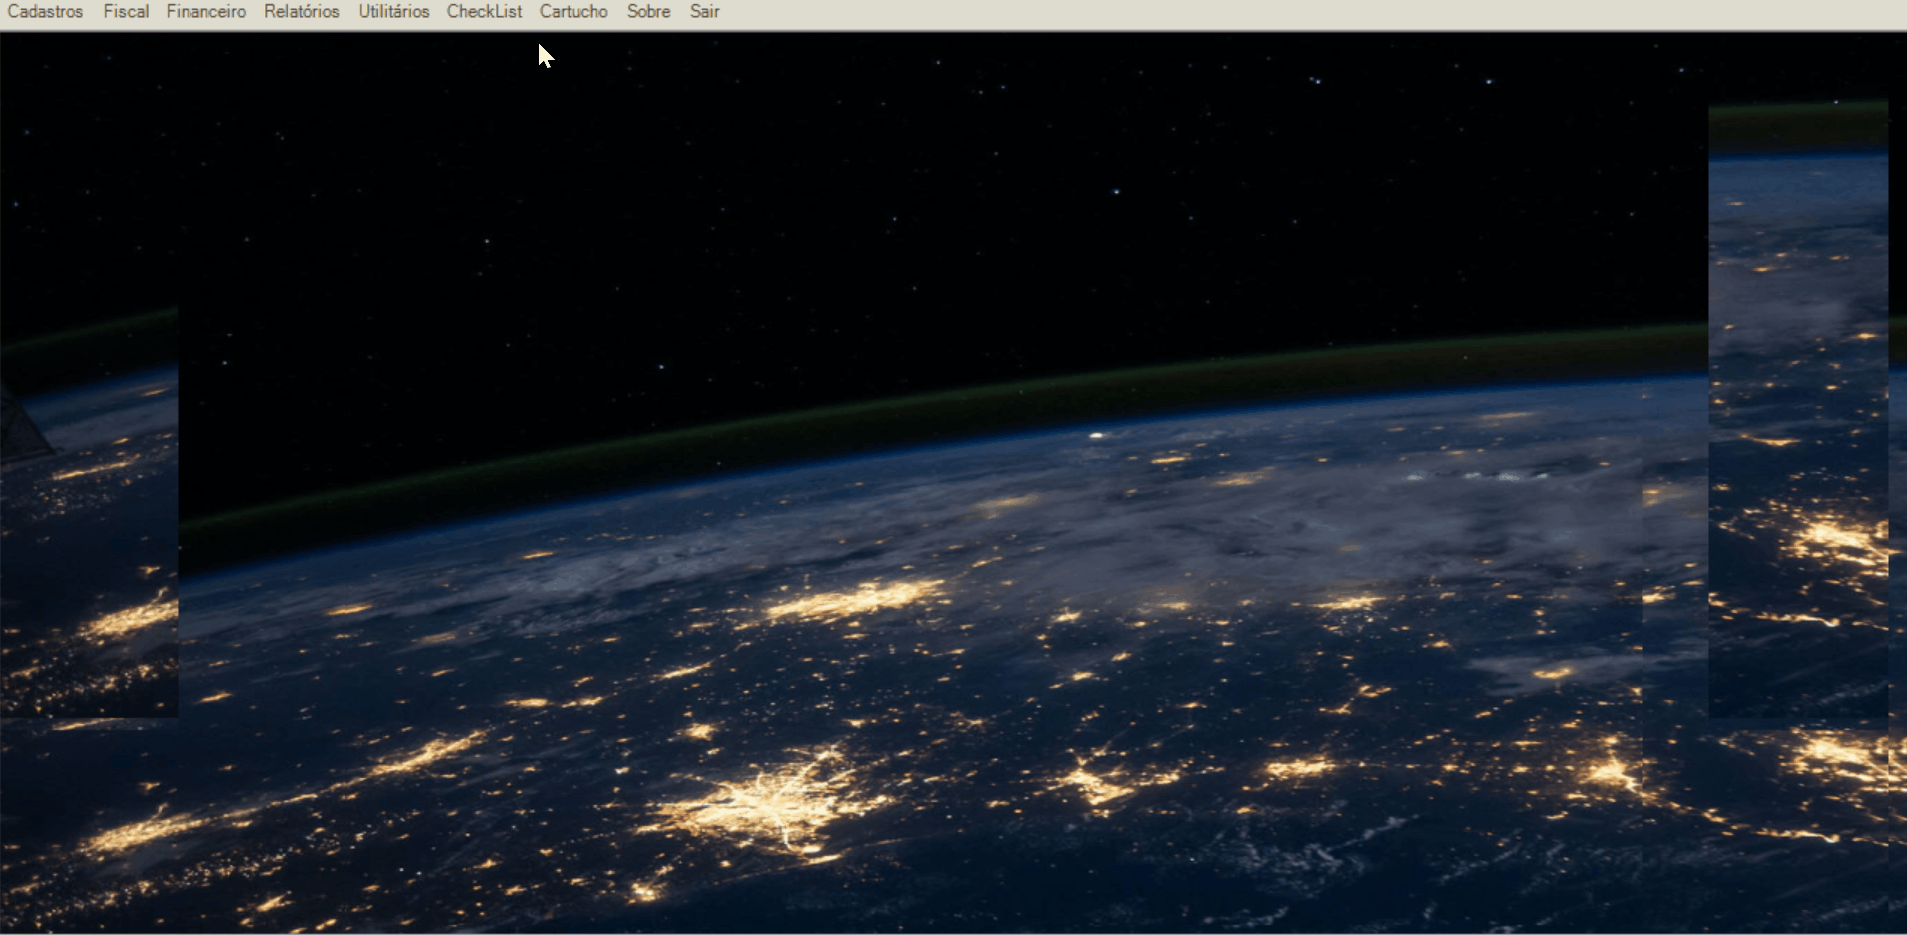
Task: Open the Relatórios menu
Action: click(302, 12)
